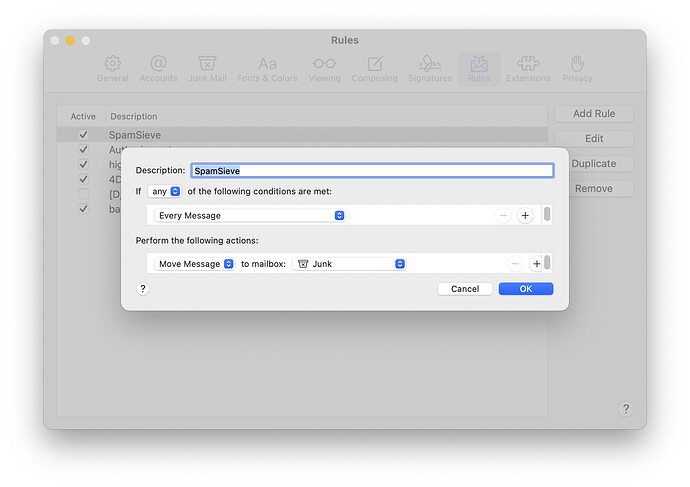
Task: Click the conditions list scrollbar
Action: point(547,214)
